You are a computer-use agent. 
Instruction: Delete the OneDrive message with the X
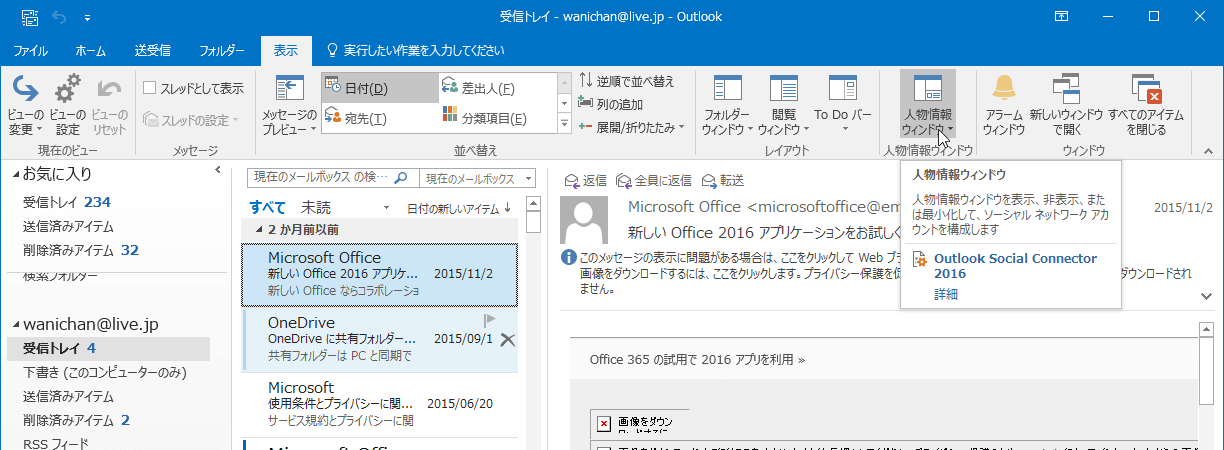point(506,340)
